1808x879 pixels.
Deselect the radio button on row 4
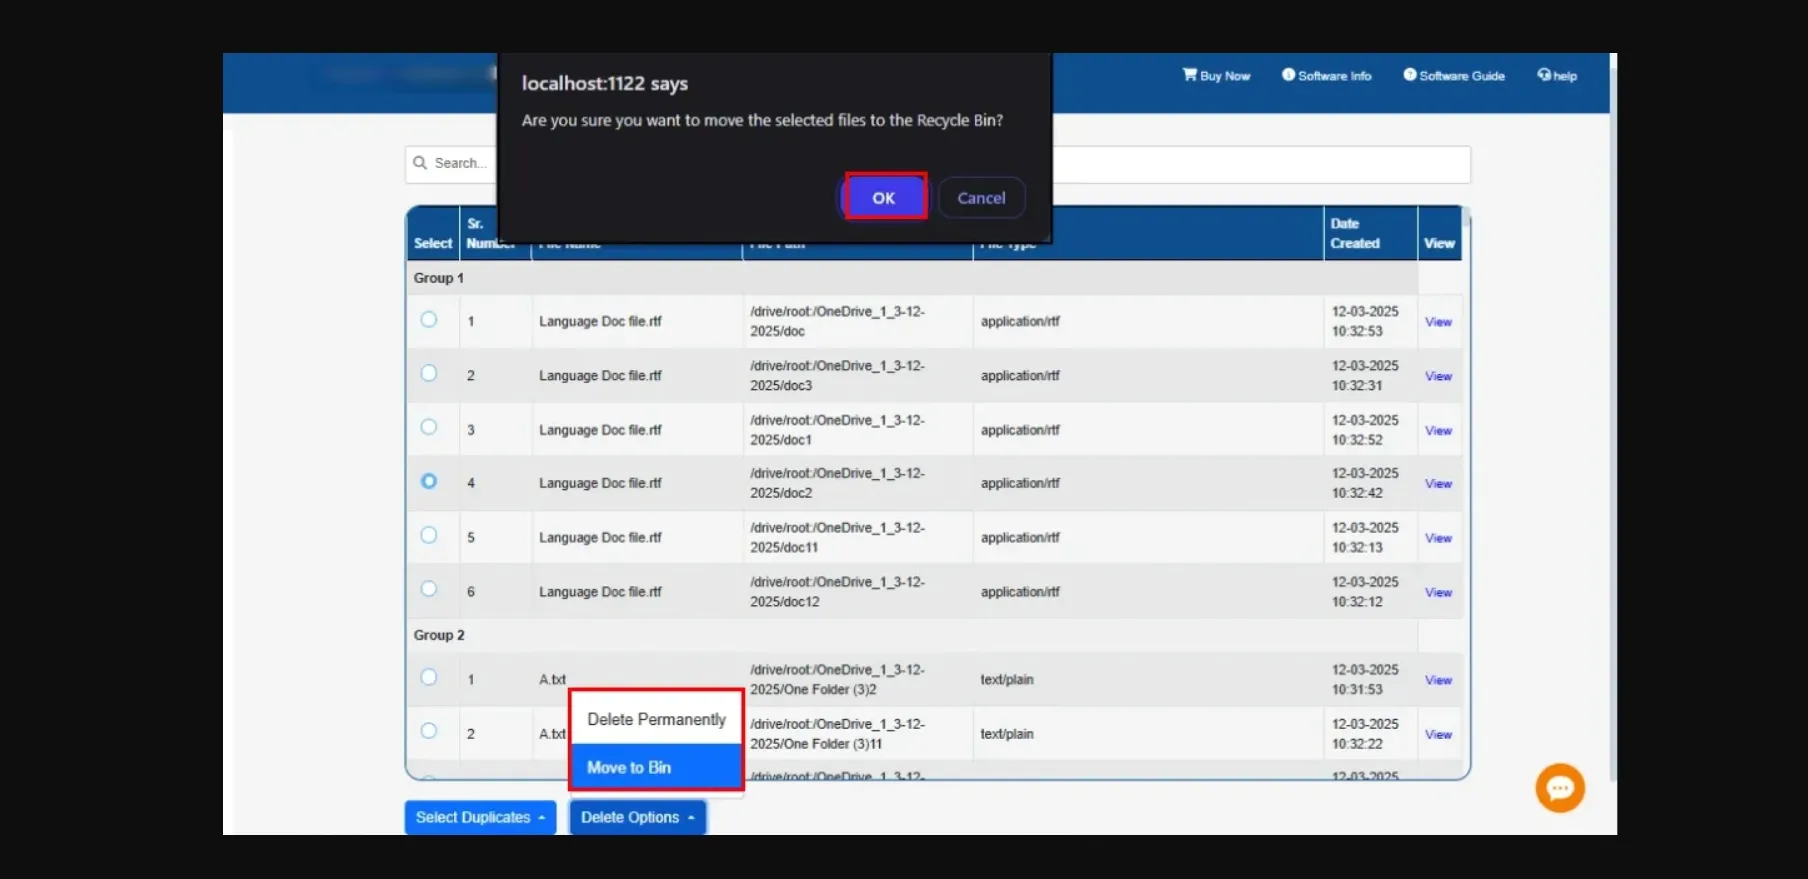(x=429, y=481)
